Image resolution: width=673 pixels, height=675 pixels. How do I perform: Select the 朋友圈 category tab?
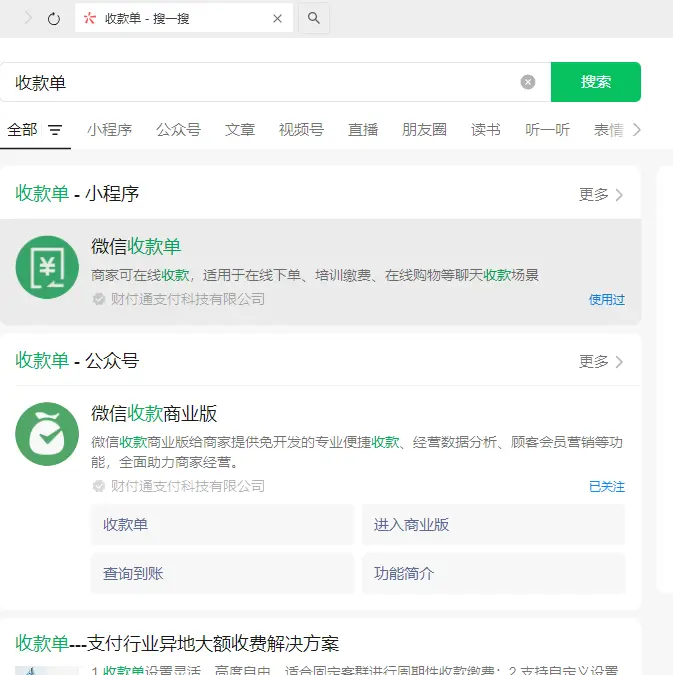pos(424,130)
